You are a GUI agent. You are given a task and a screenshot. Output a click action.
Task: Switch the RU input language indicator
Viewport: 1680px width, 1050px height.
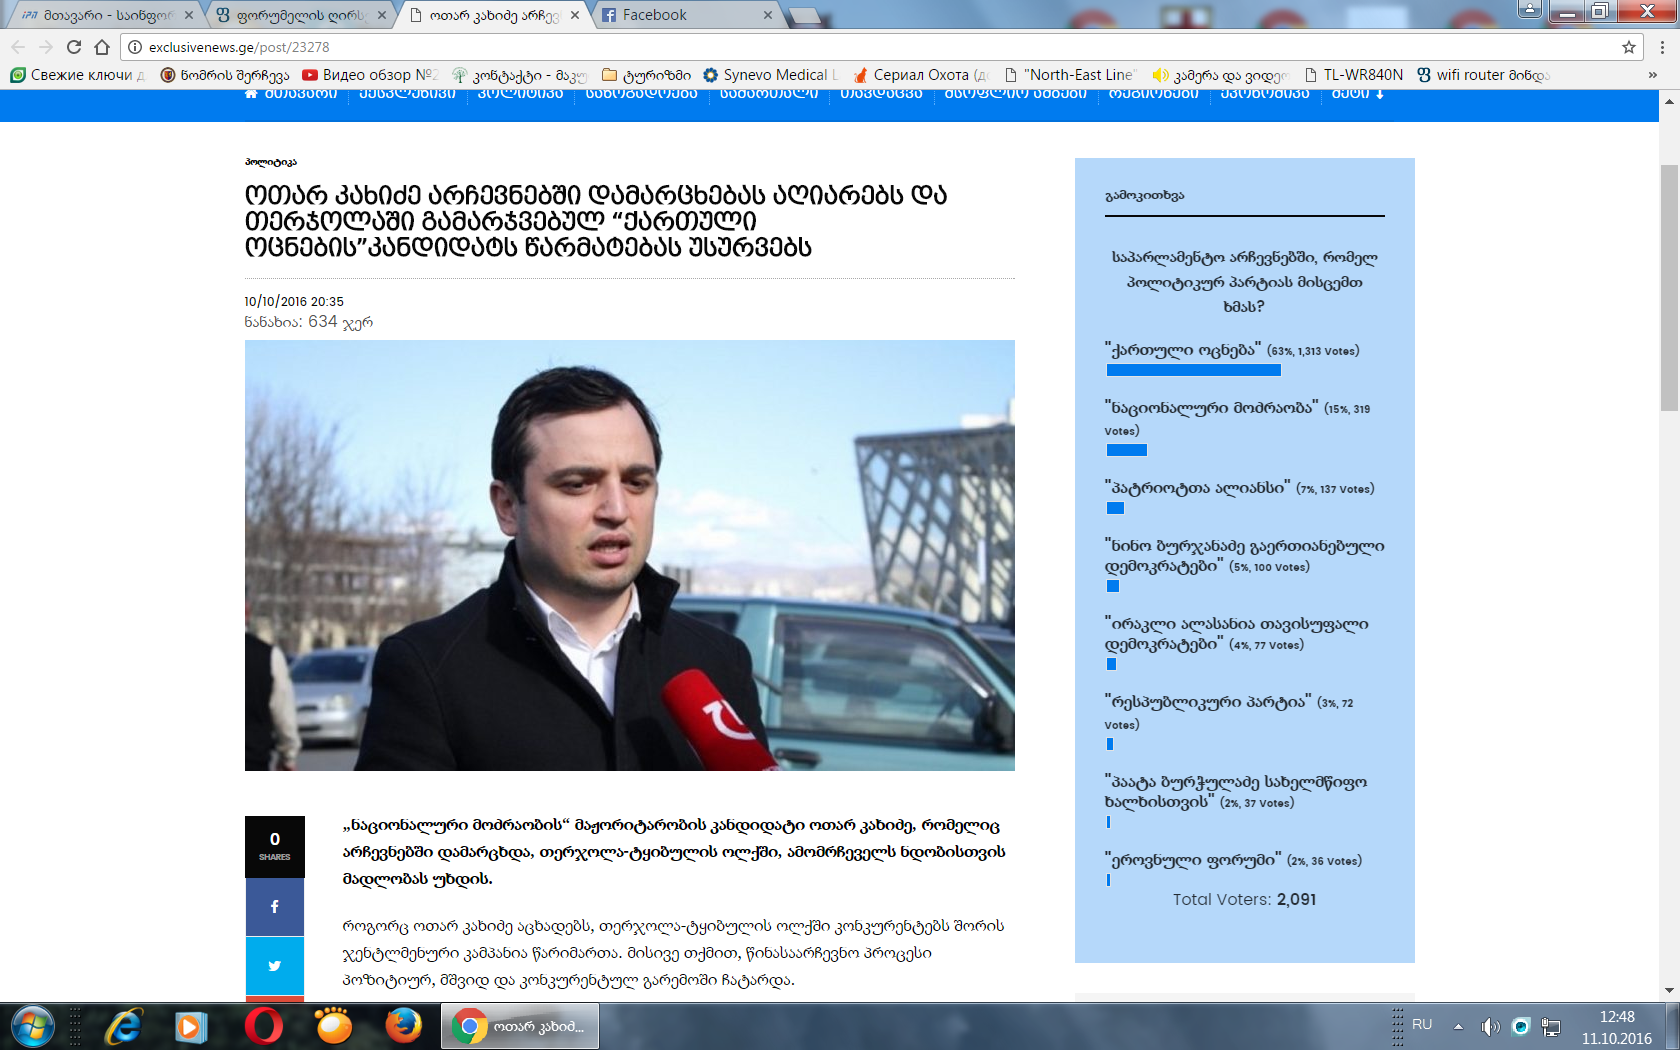click(x=1422, y=1025)
